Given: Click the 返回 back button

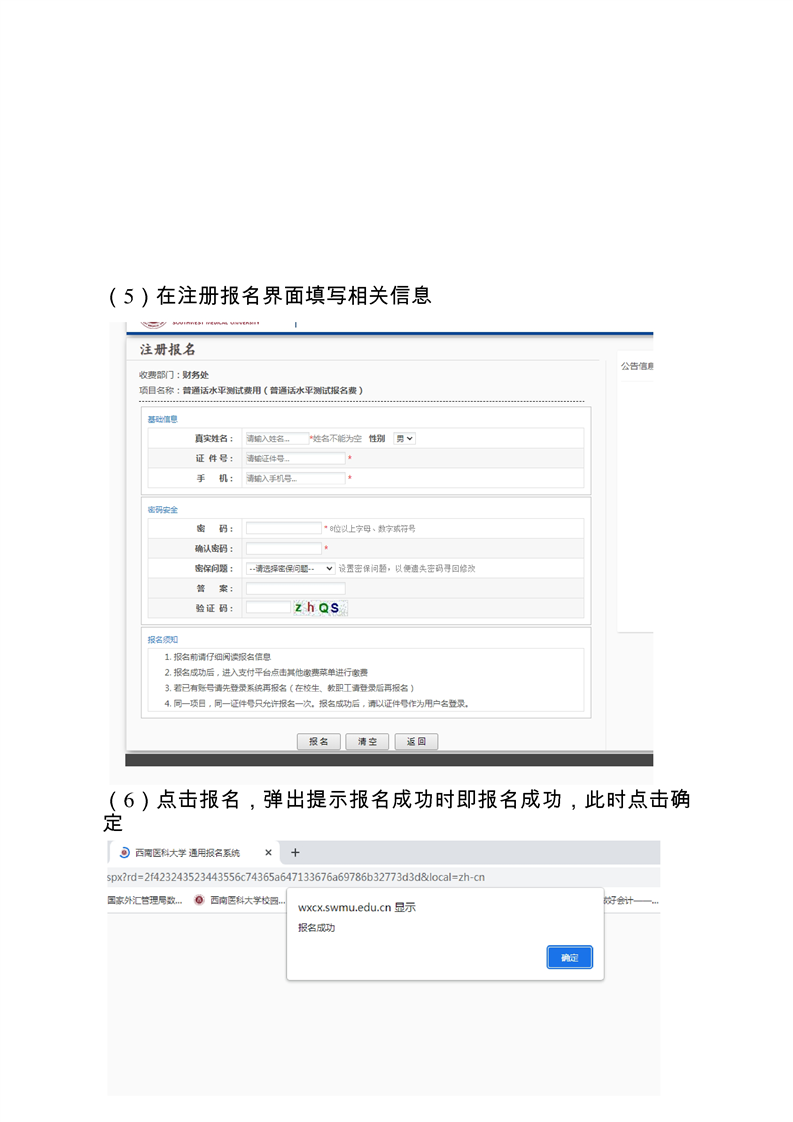Looking at the screenshot, I should click(x=416, y=742).
